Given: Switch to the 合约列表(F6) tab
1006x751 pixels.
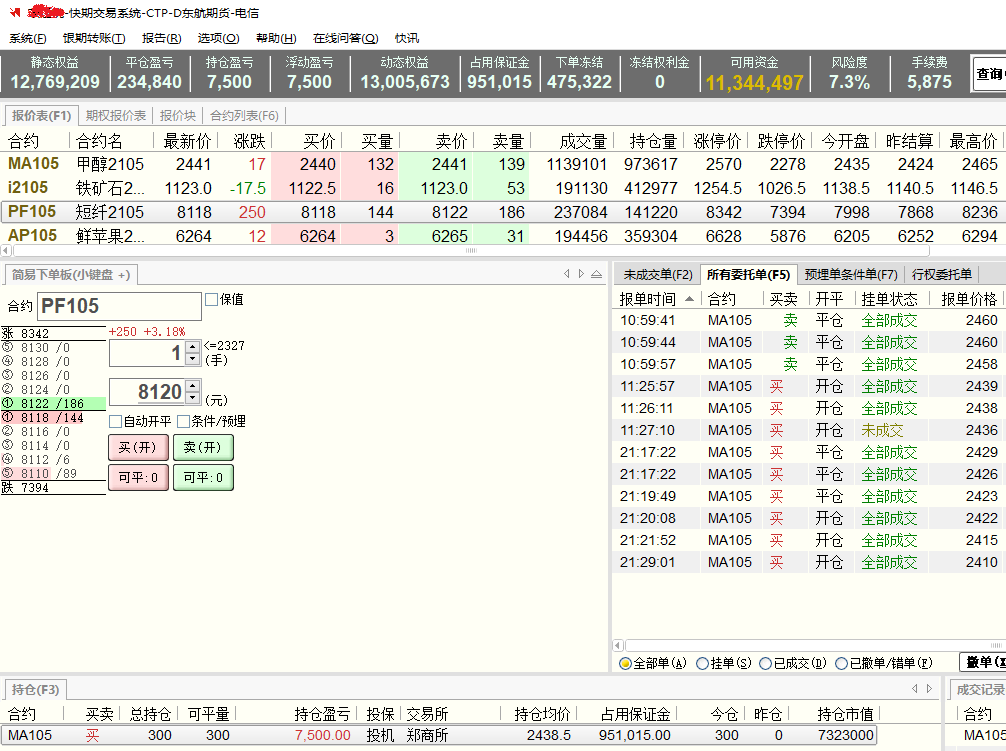Looking at the screenshot, I should pos(244,115).
